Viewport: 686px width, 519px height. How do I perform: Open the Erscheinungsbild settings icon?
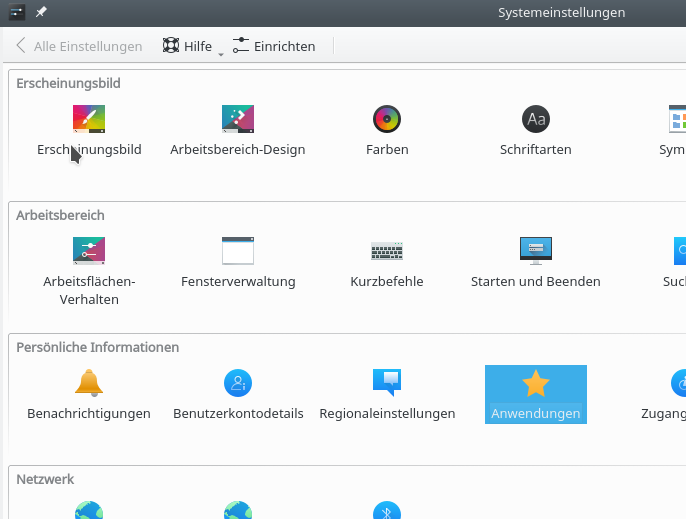89,120
